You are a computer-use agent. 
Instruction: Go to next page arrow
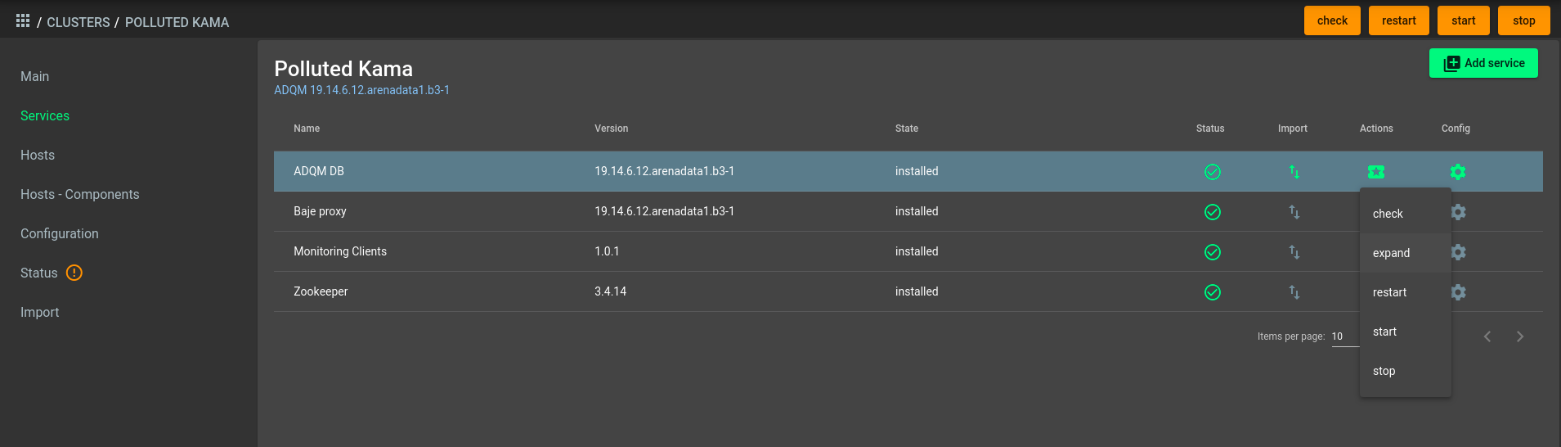point(1520,337)
